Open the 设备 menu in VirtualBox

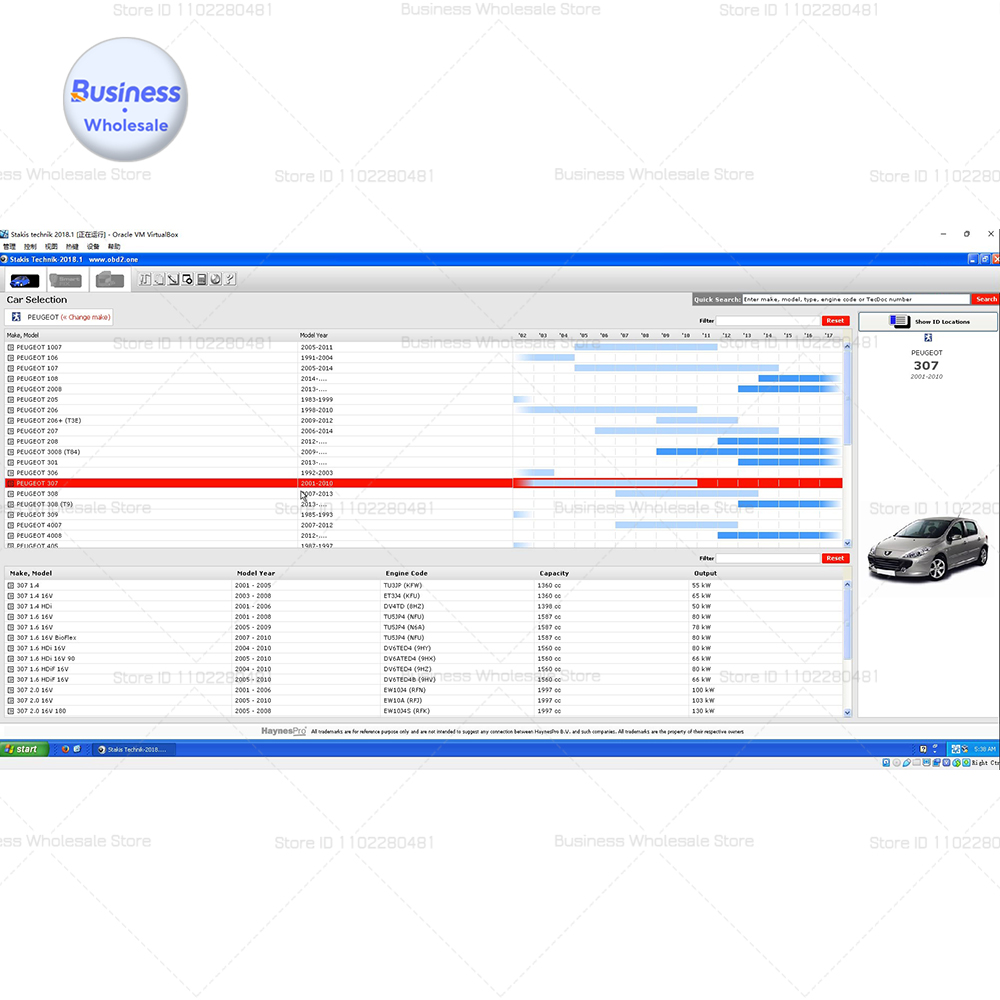point(93,246)
